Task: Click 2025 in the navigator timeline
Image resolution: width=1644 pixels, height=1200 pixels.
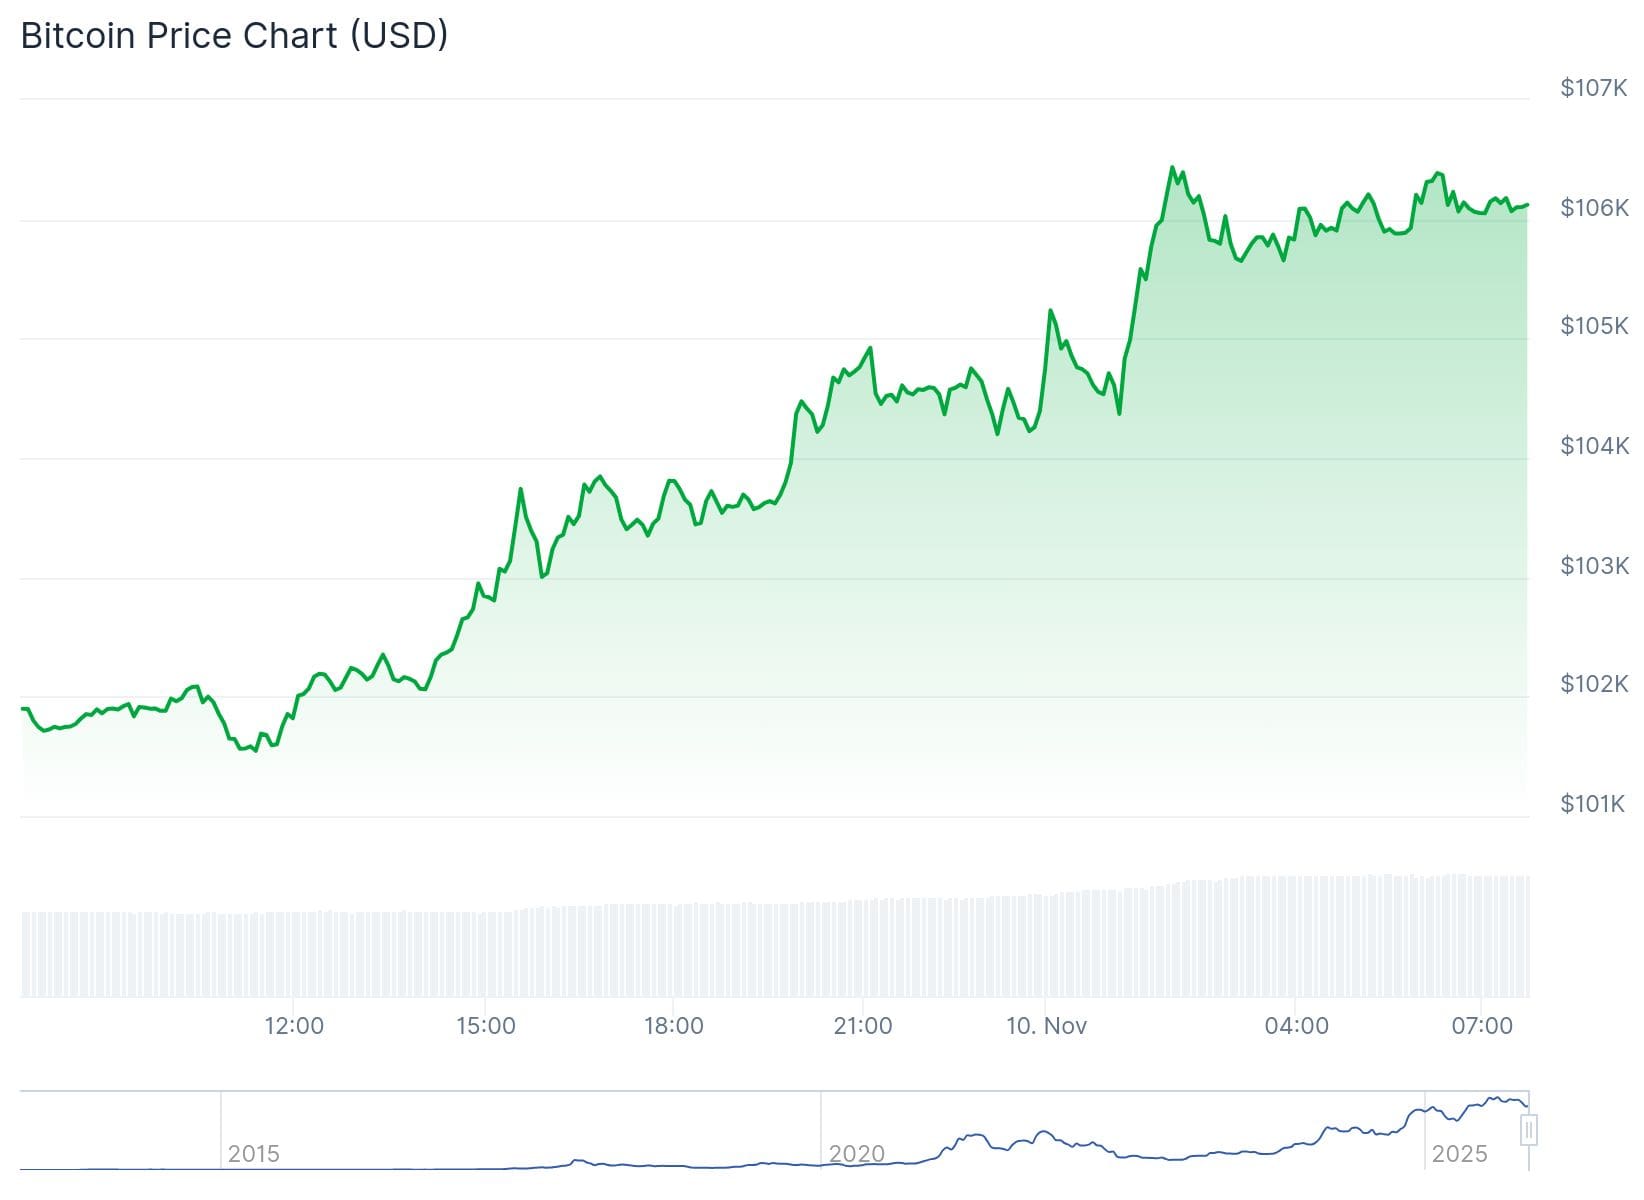Action: tap(1459, 1154)
